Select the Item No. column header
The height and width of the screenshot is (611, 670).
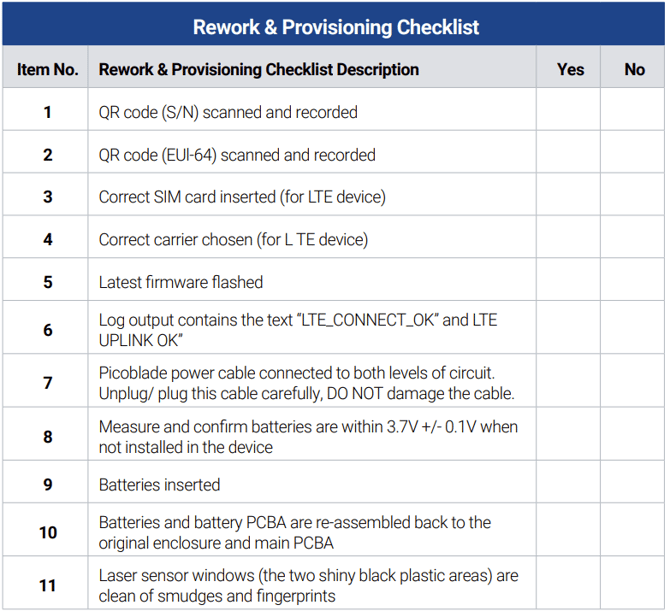pyautogui.click(x=47, y=70)
